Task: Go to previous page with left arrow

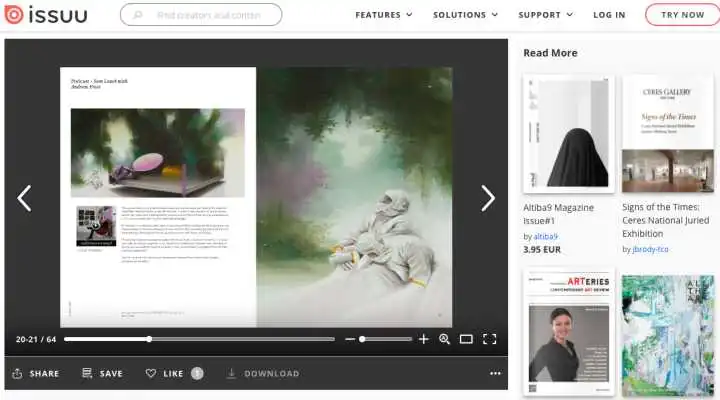Action: coord(24,198)
